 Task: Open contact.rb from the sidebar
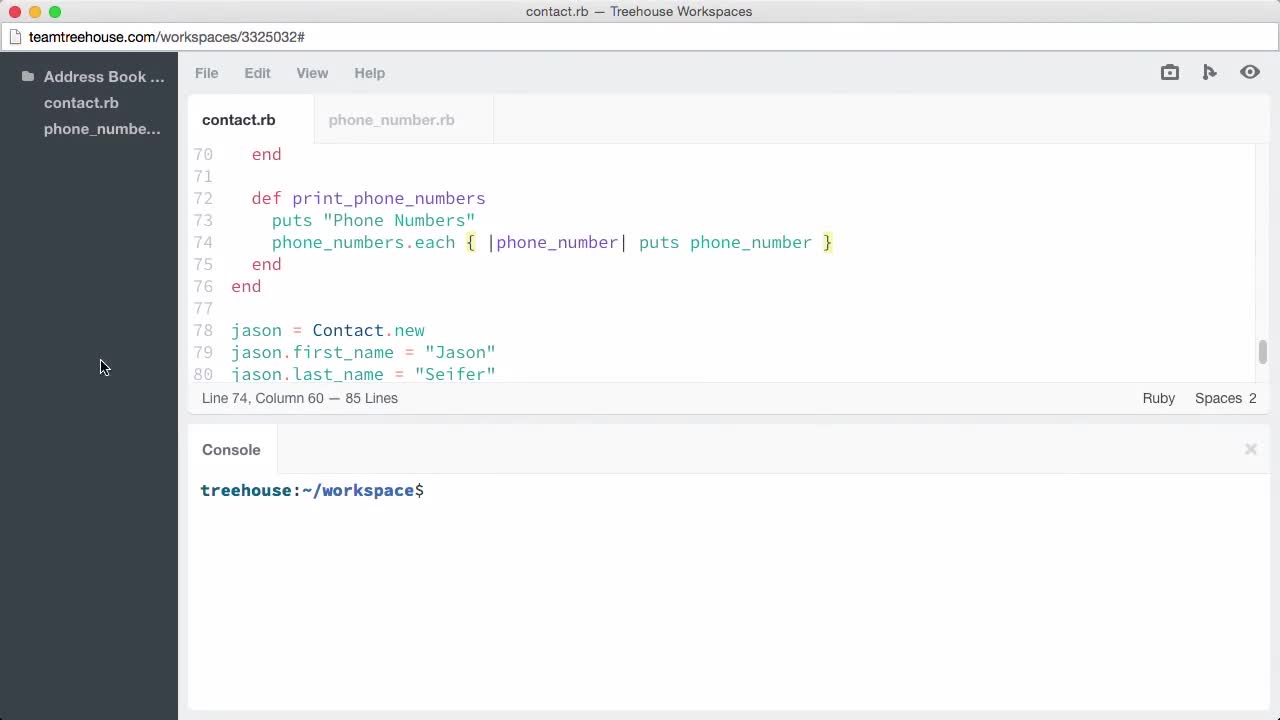click(81, 103)
